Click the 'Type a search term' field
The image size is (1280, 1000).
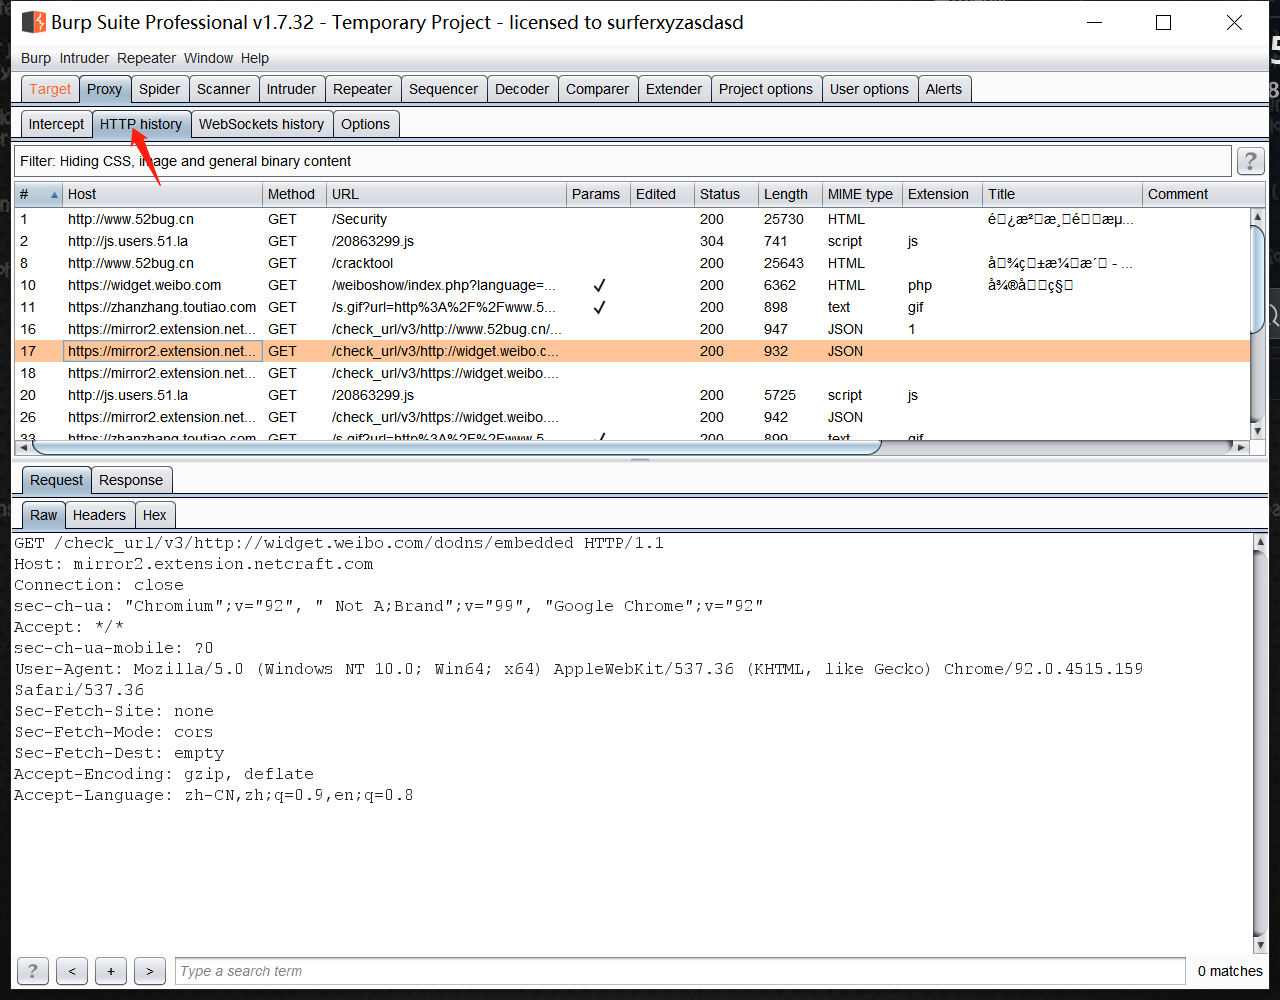click(681, 971)
